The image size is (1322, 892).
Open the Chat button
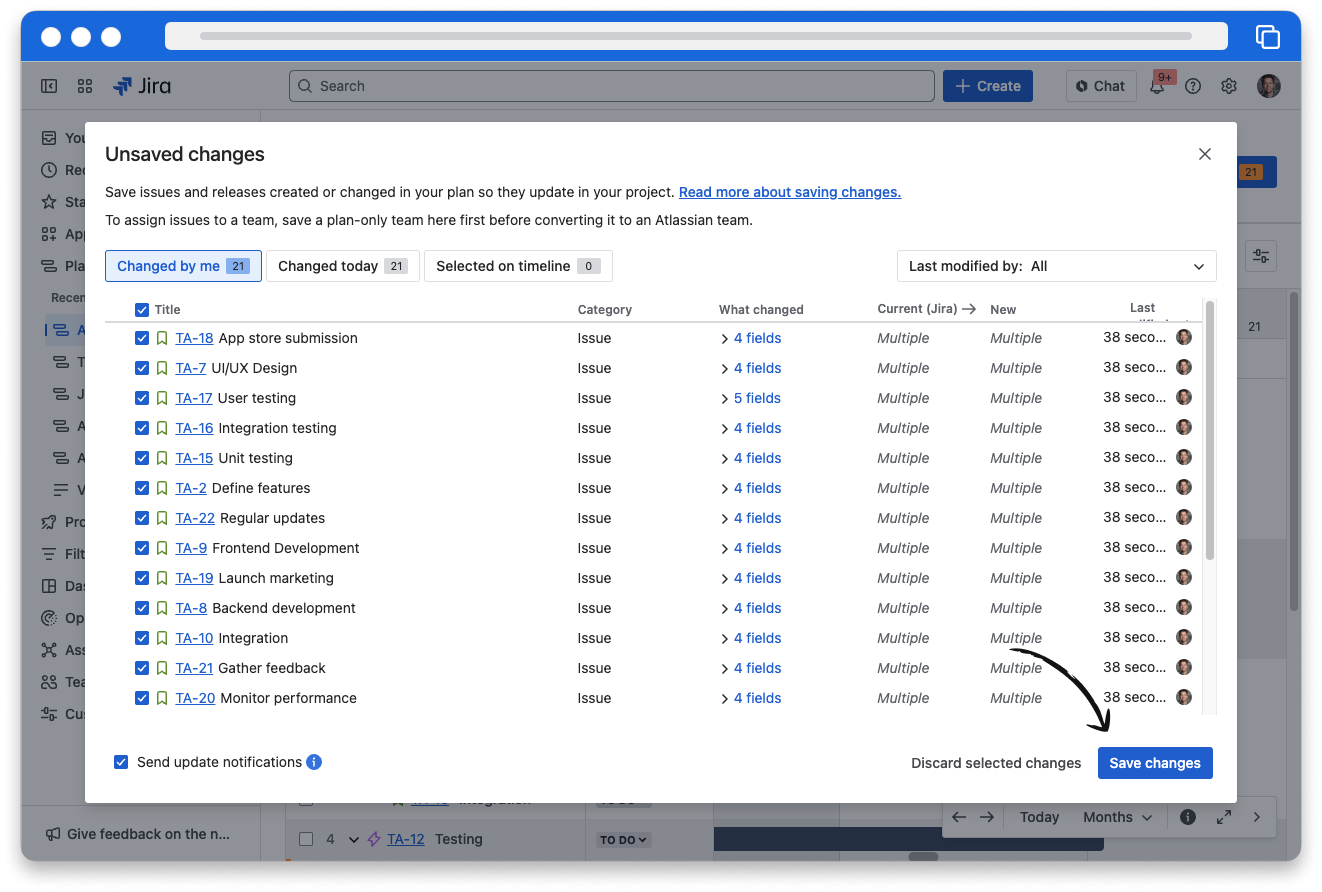(x=1100, y=86)
